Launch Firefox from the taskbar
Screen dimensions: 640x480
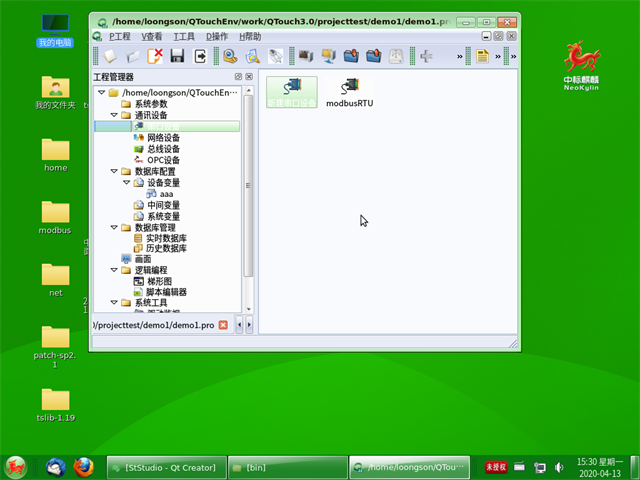pos(85,467)
